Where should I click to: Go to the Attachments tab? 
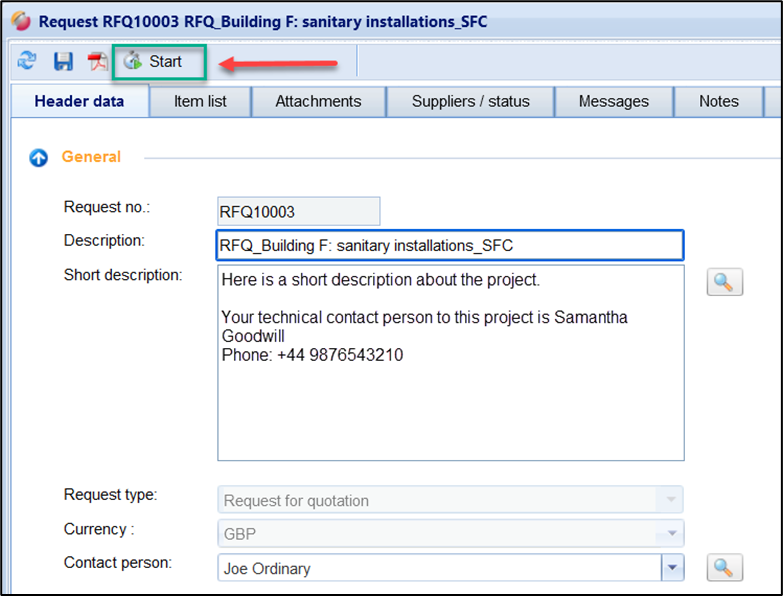(318, 101)
